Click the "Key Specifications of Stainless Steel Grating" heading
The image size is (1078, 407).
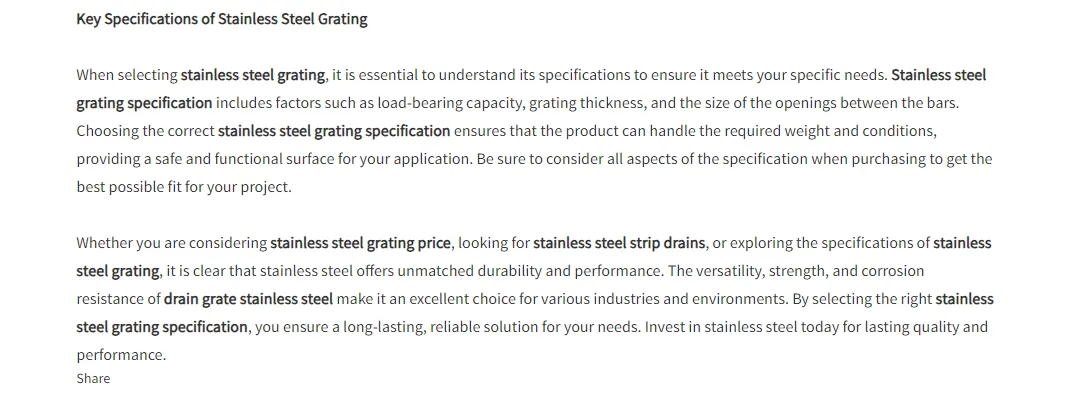pyautogui.click(x=222, y=19)
